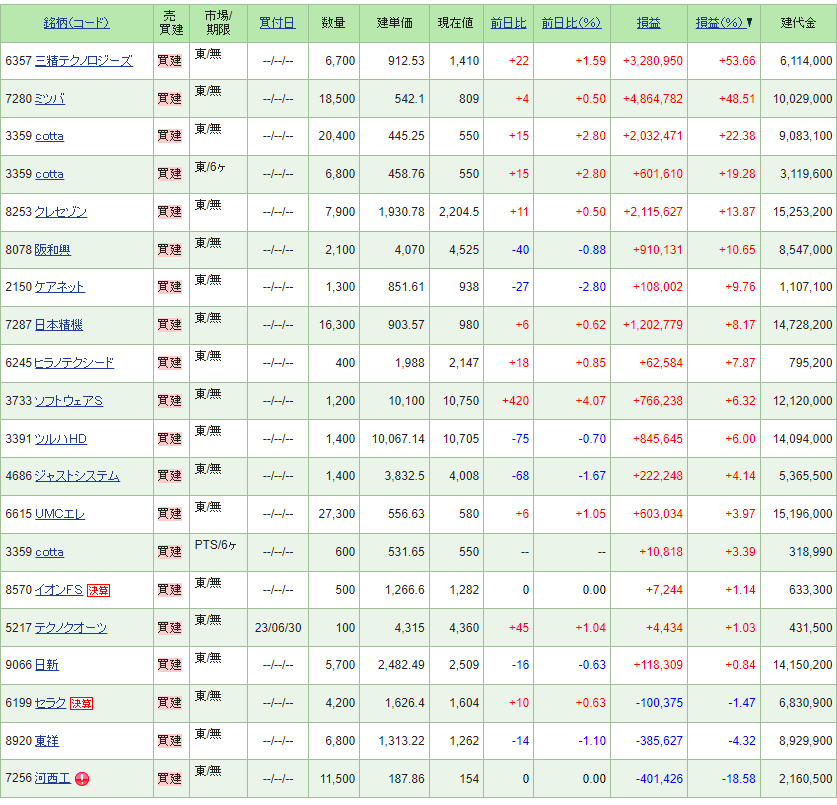
Task: Open the 三精テクノロジーズ stock link
Action: point(83,61)
